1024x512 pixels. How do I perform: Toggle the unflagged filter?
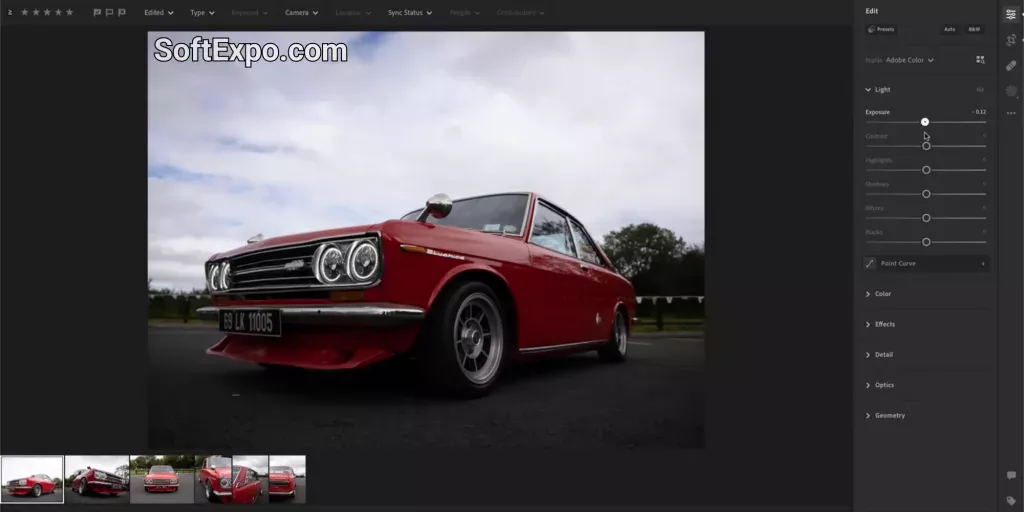[109, 12]
